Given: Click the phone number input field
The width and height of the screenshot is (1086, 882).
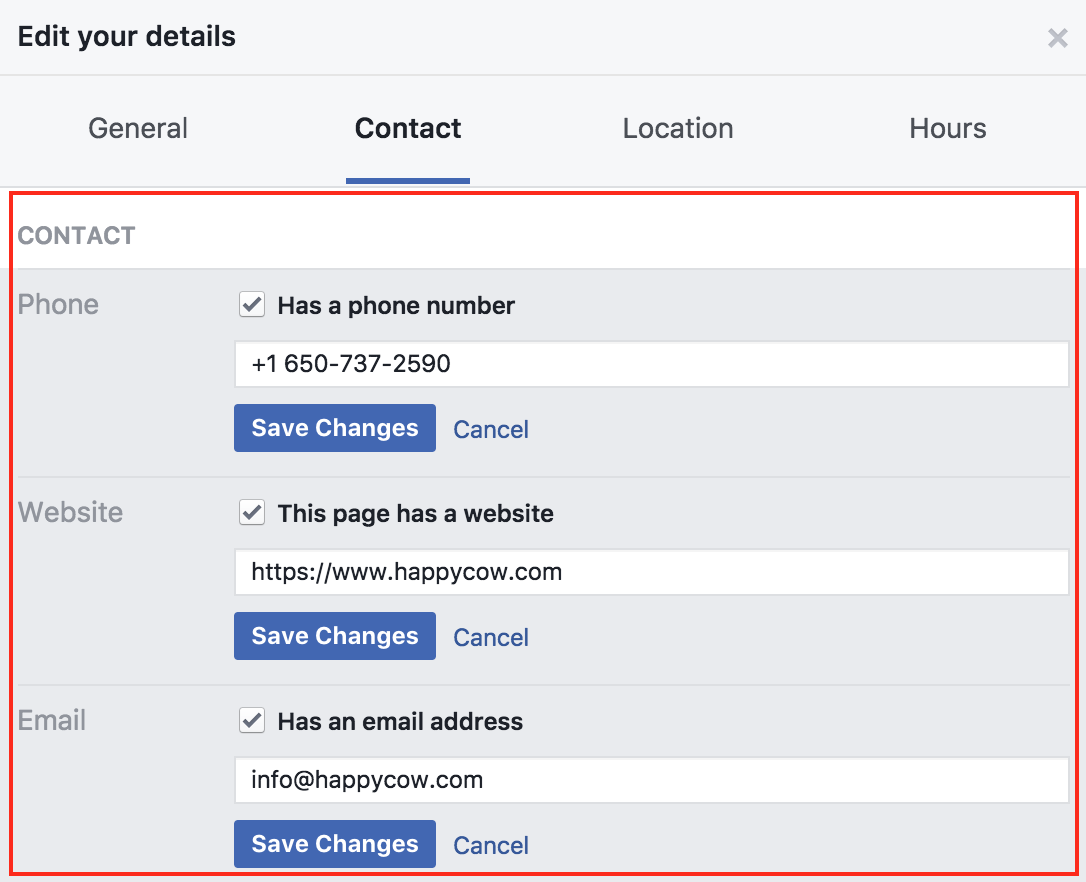Looking at the screenshot, I should [652, 364].
